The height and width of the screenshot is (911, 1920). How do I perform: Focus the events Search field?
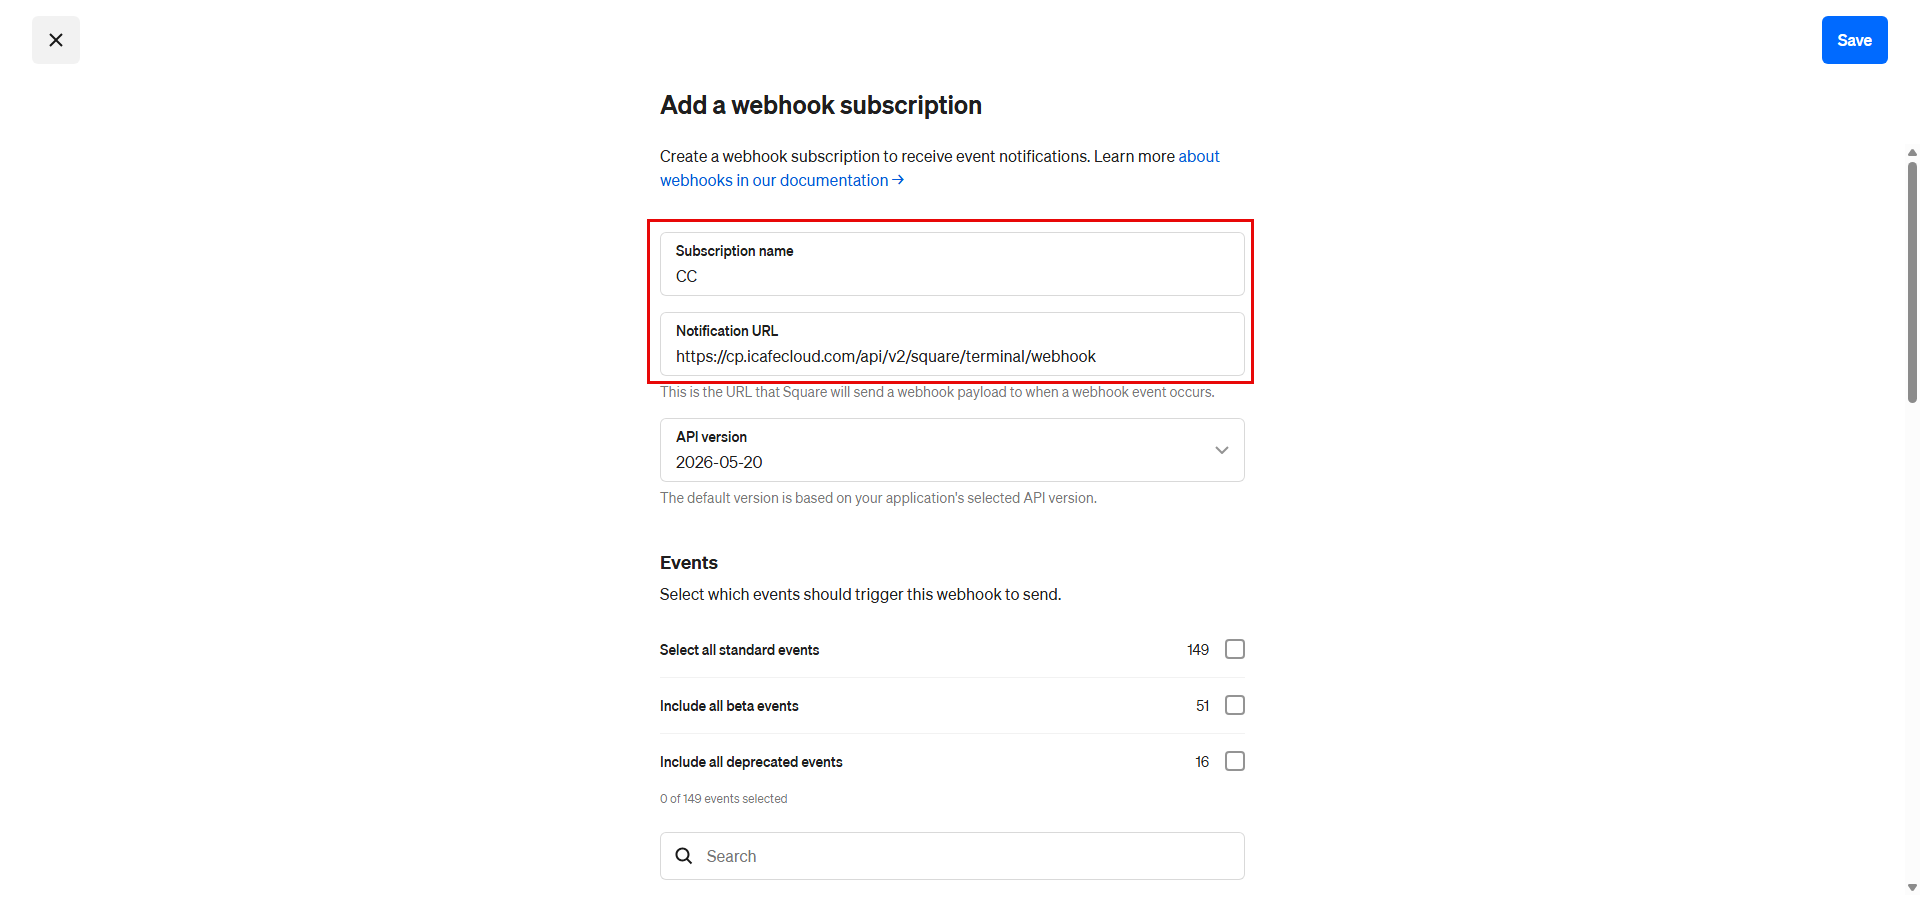point(952,856)
